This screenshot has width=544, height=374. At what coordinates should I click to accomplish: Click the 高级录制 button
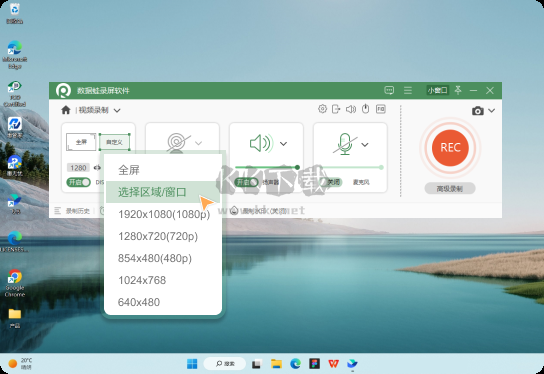point(450,188)
